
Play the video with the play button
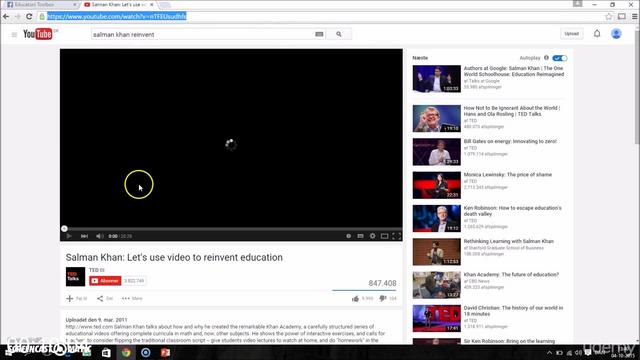click(x=69, y=236)
